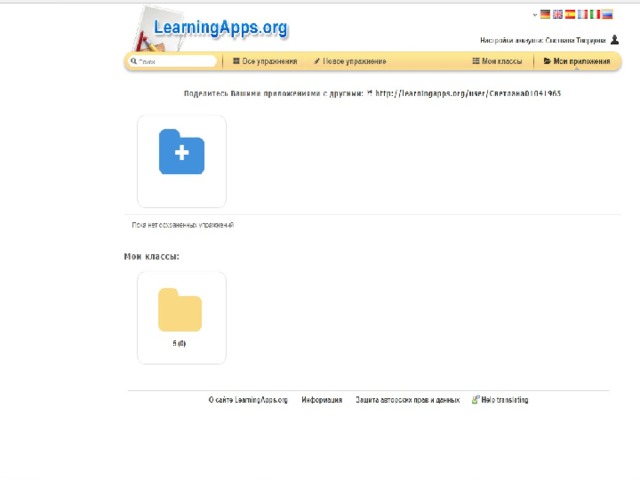Click the LearningApps.org logo

220,27
